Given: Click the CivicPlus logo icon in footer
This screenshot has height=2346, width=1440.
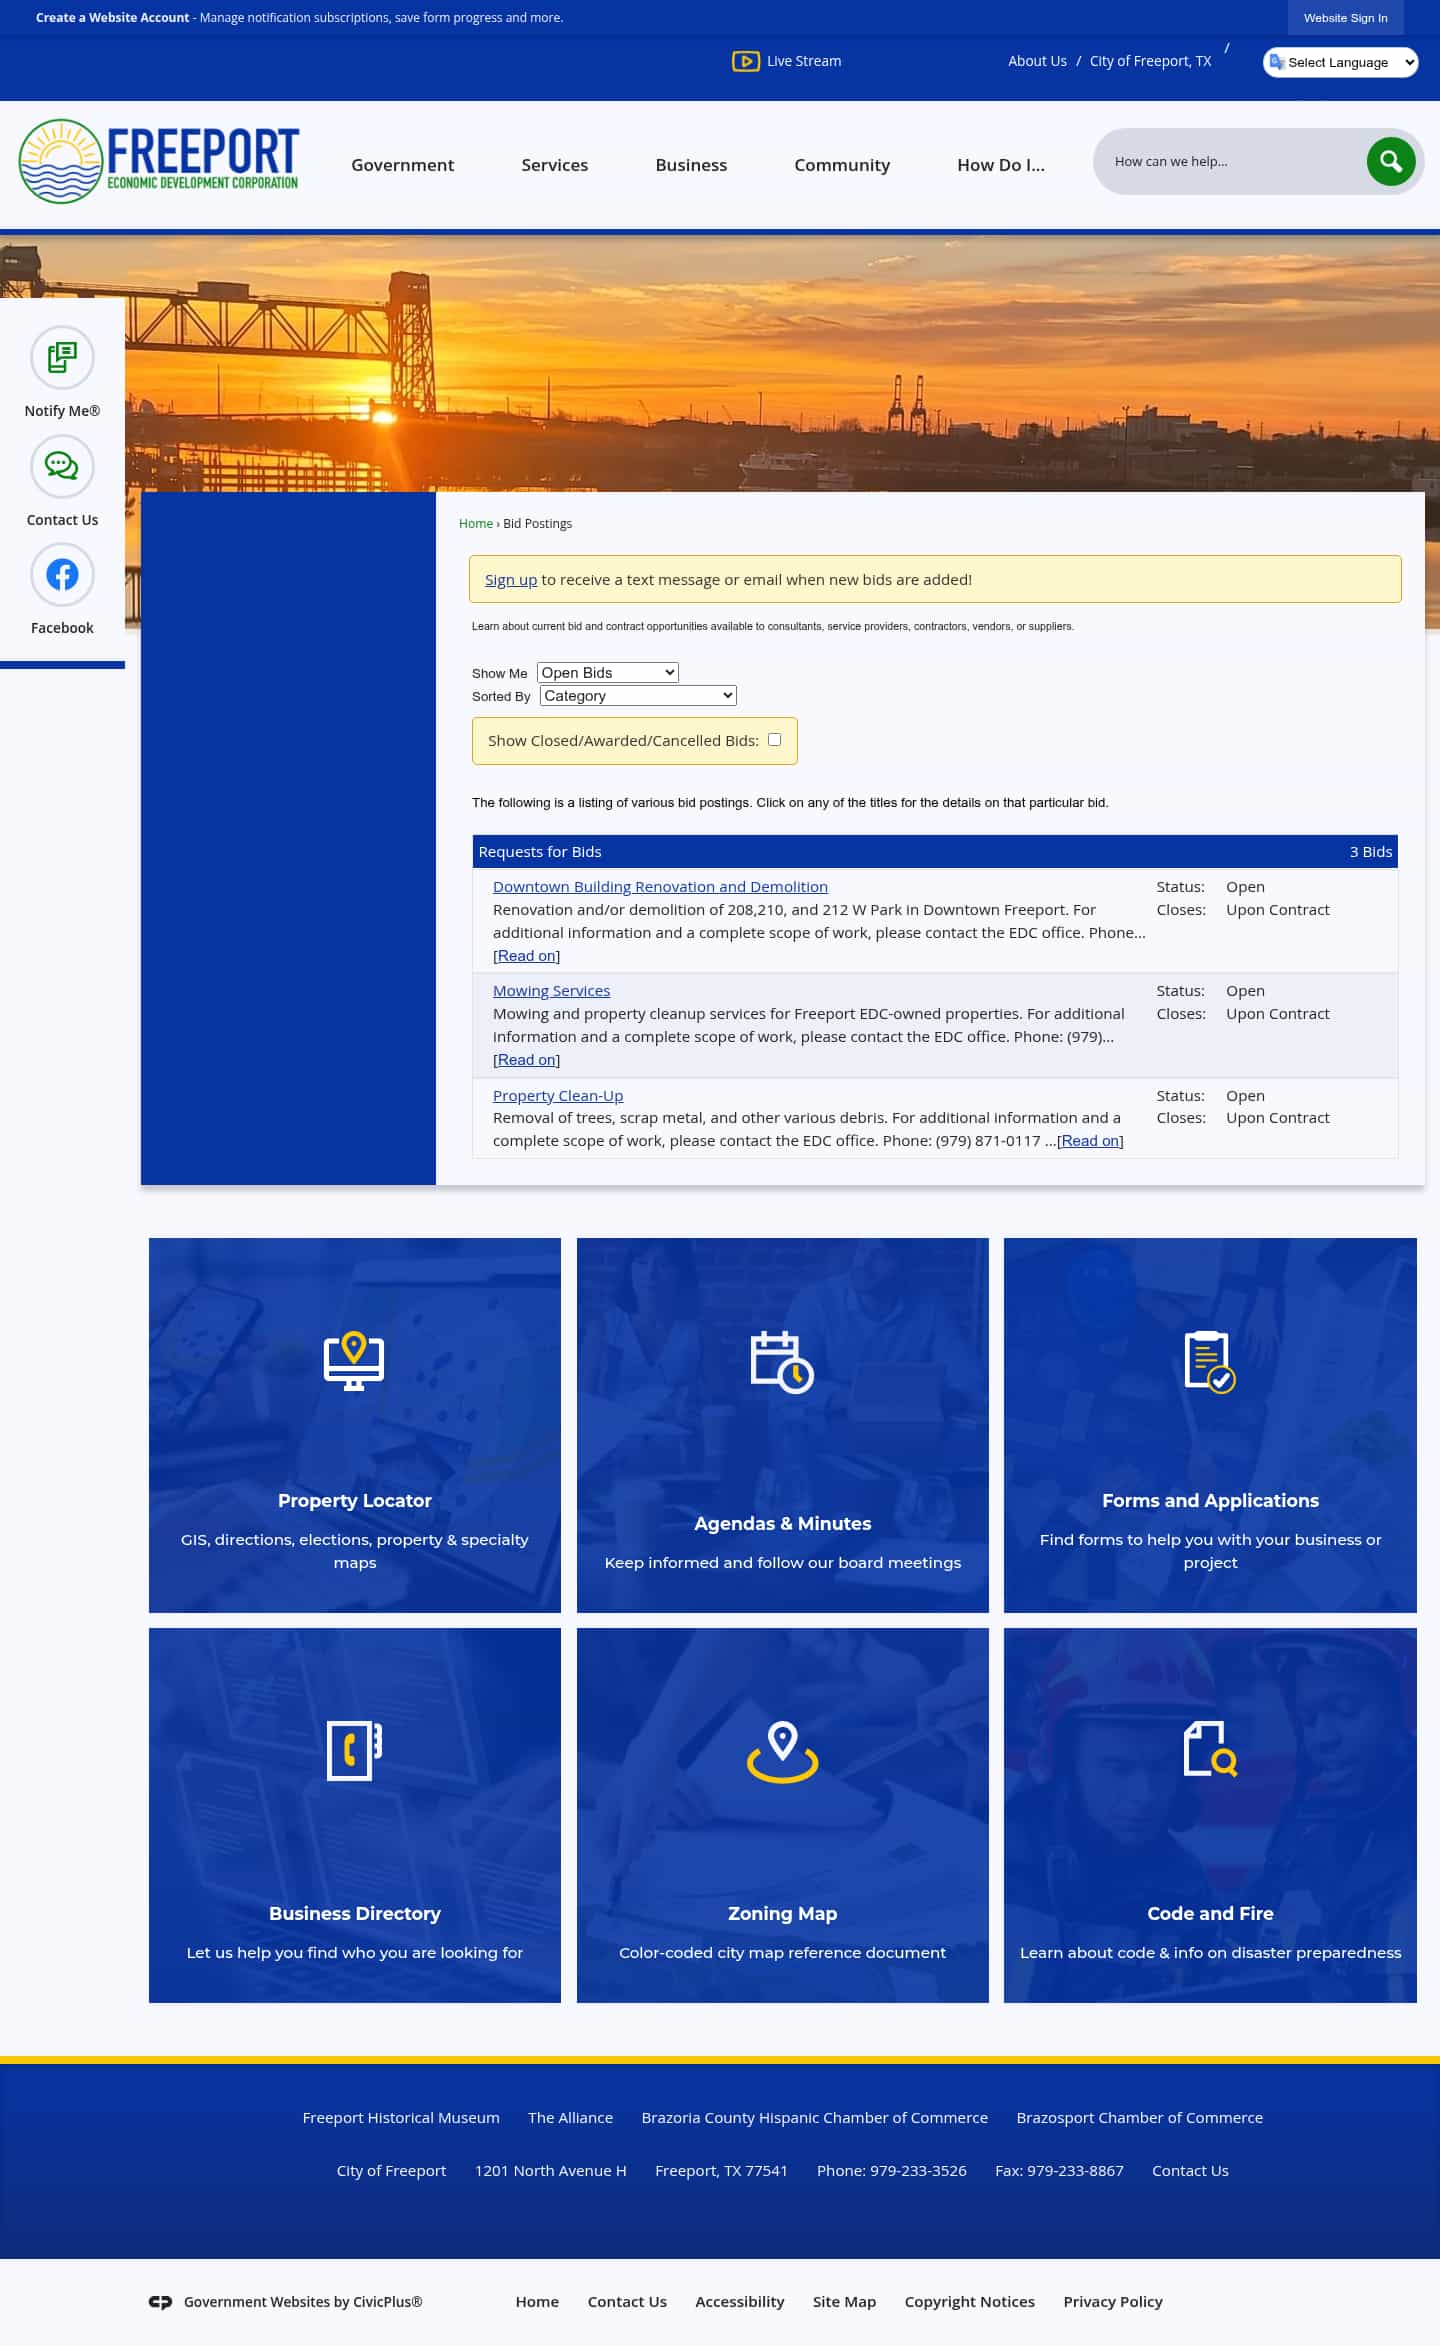Looking at the screenshot, I should tap(160, 2301).
